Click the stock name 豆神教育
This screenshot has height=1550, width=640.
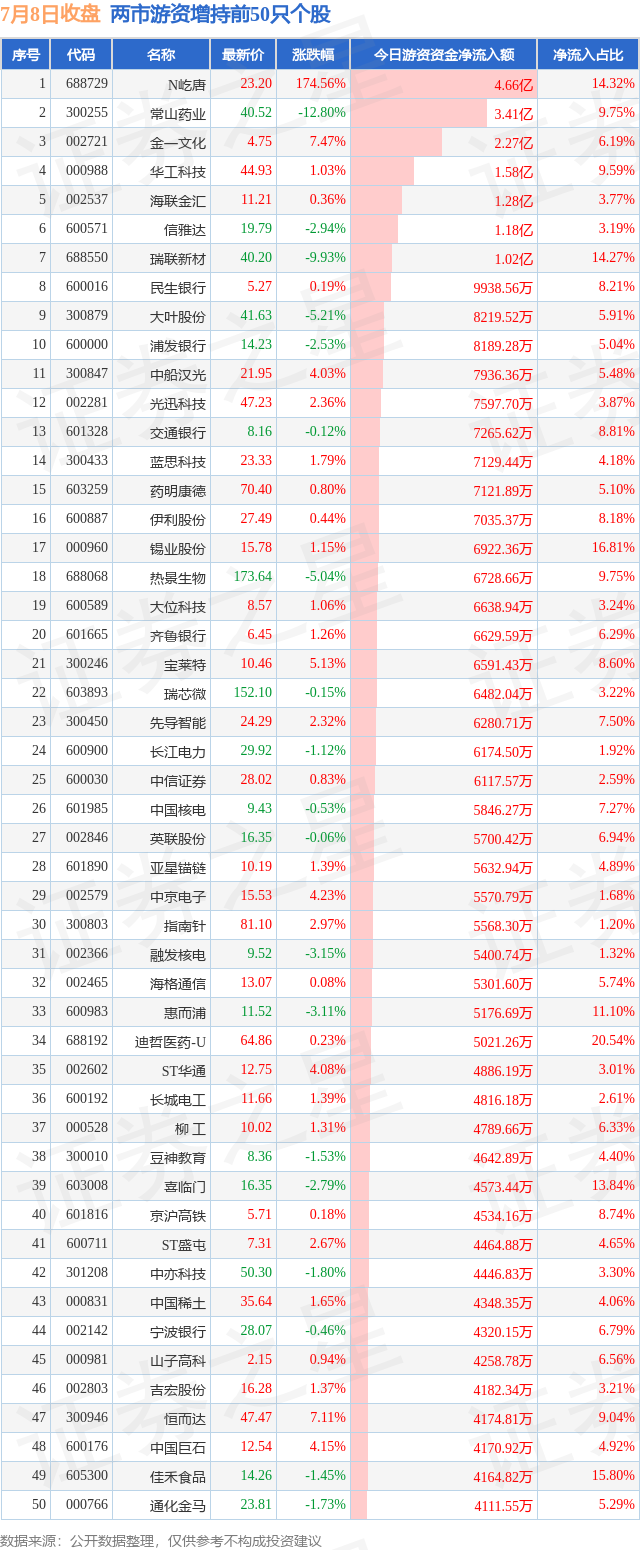(x=178, y=1157)
